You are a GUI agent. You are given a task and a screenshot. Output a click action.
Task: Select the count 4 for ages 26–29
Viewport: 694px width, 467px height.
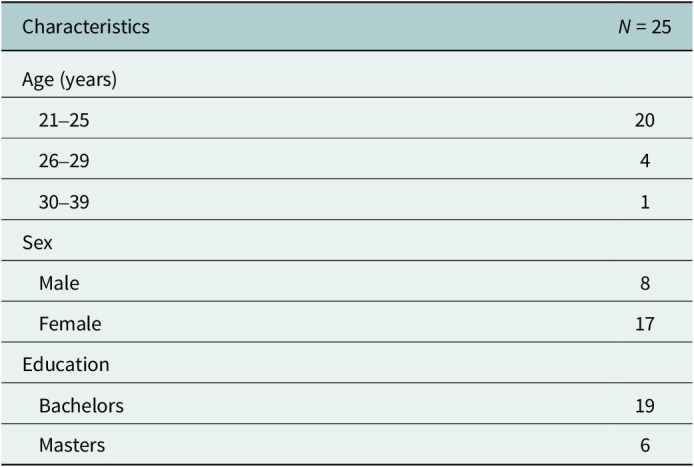(645, 161)
